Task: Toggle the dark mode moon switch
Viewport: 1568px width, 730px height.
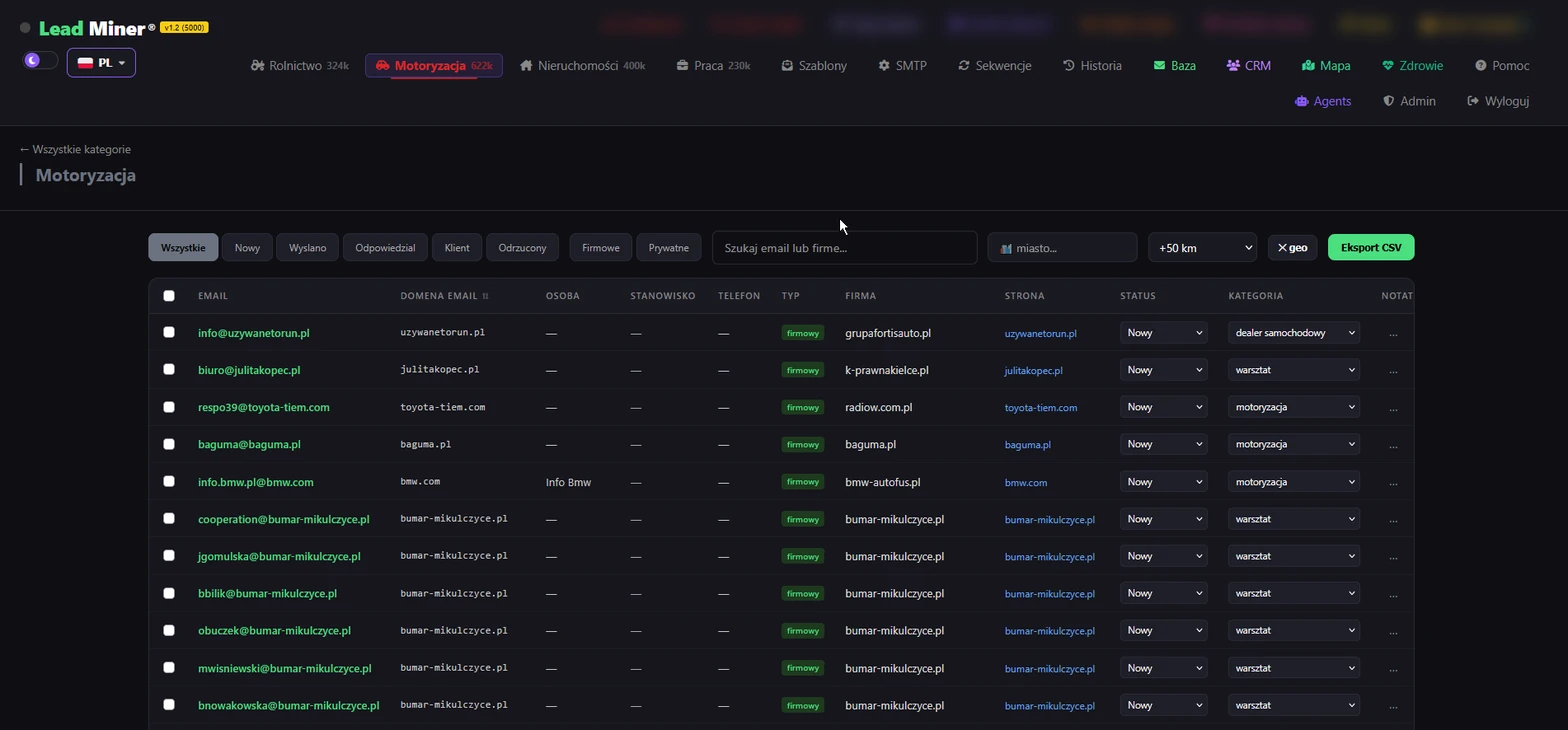Action: 41,61
